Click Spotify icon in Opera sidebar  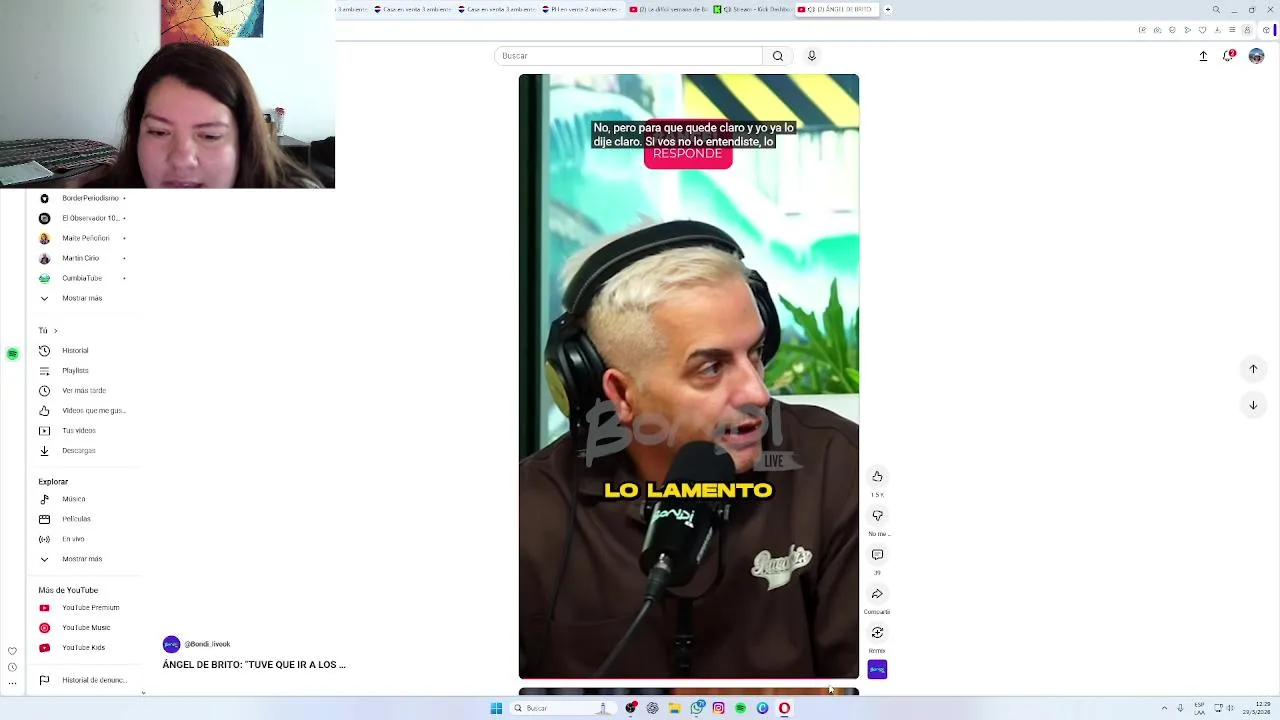pos(12,354)
